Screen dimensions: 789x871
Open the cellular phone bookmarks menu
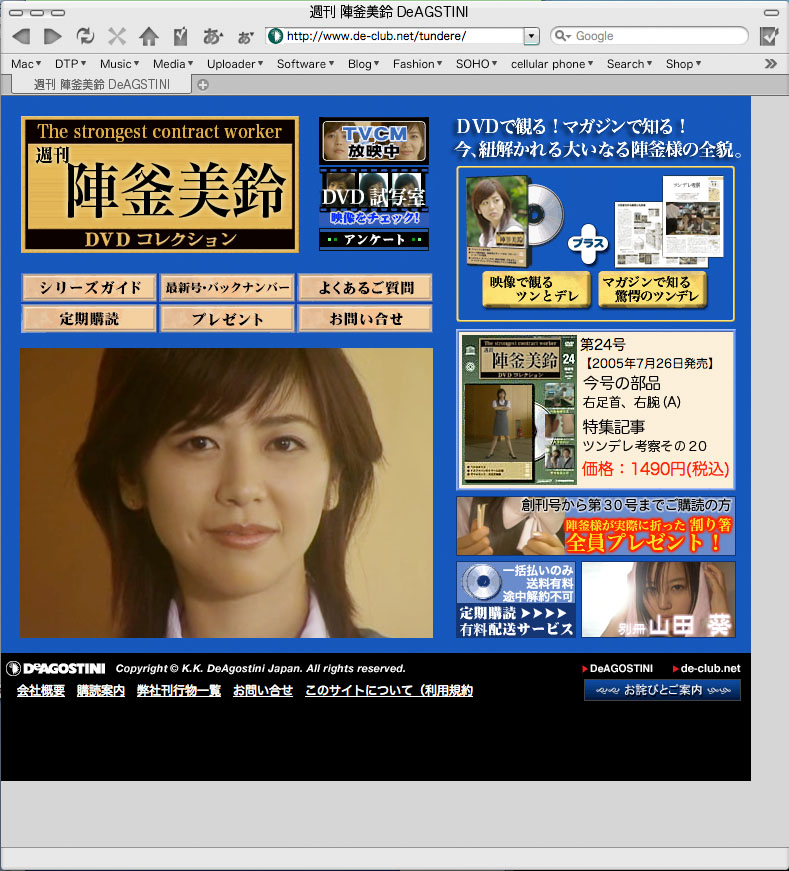(552, 64)
